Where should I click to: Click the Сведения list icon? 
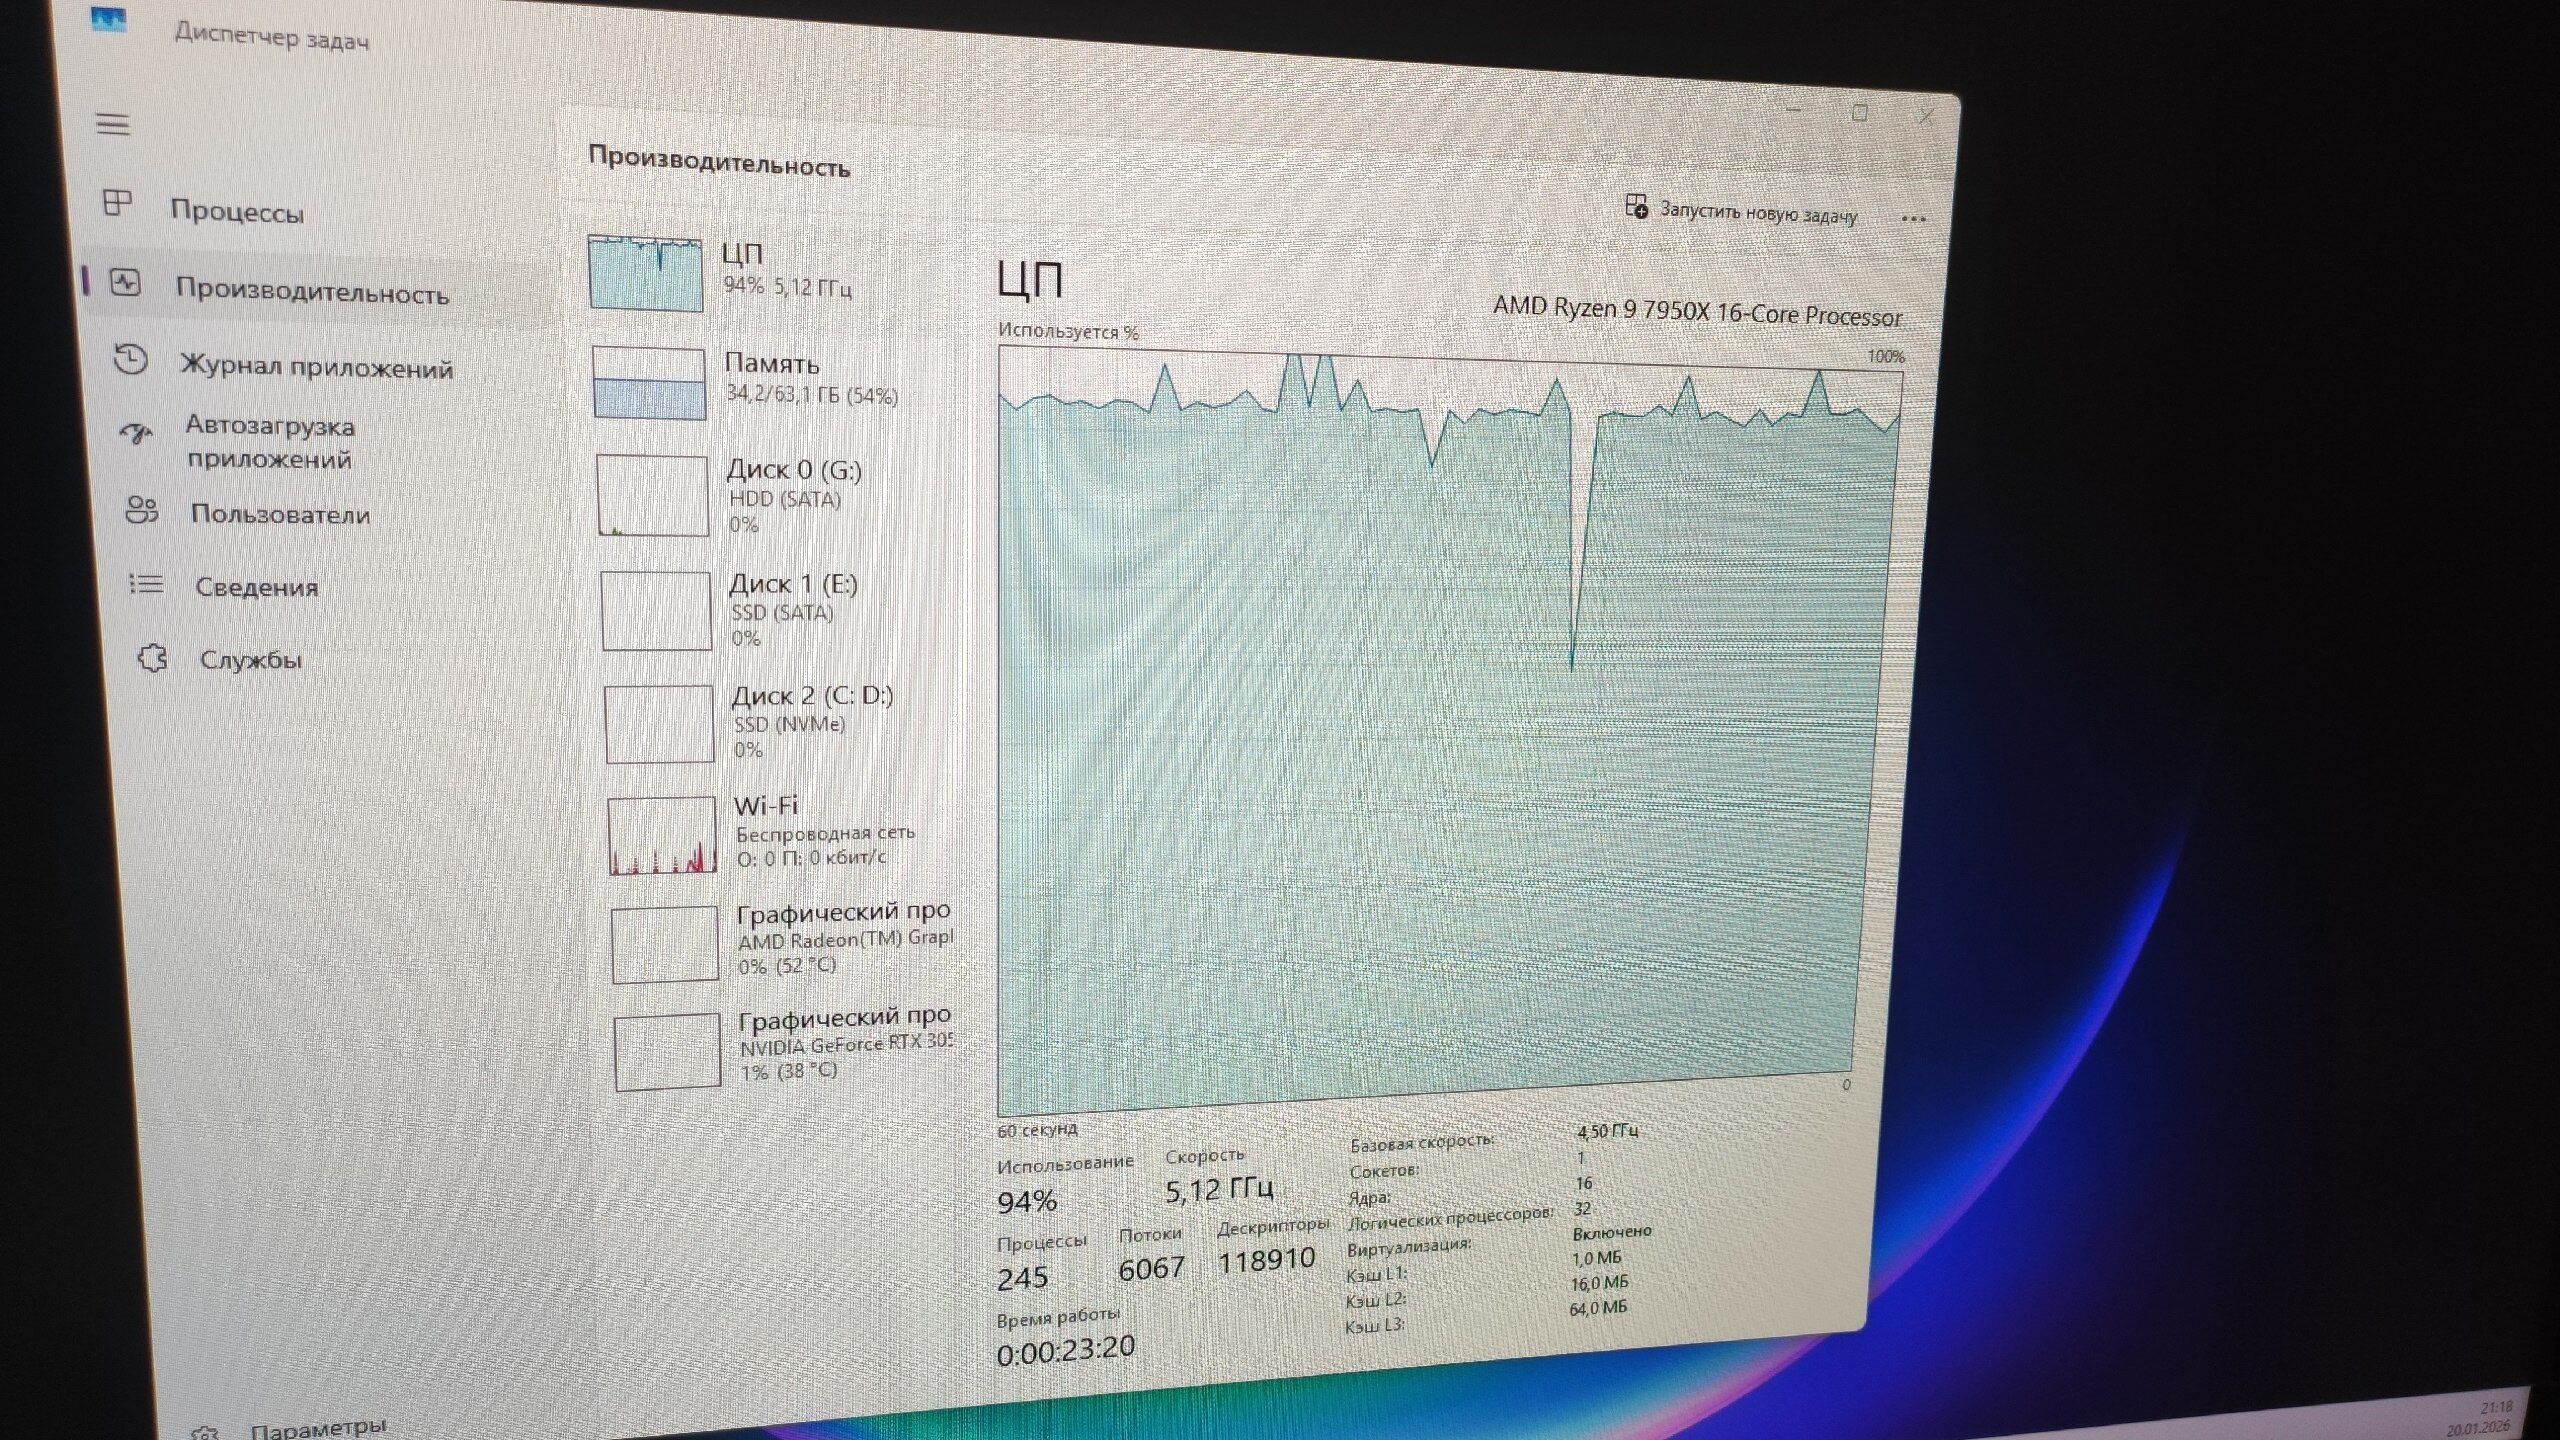click(x=146, y=584)
